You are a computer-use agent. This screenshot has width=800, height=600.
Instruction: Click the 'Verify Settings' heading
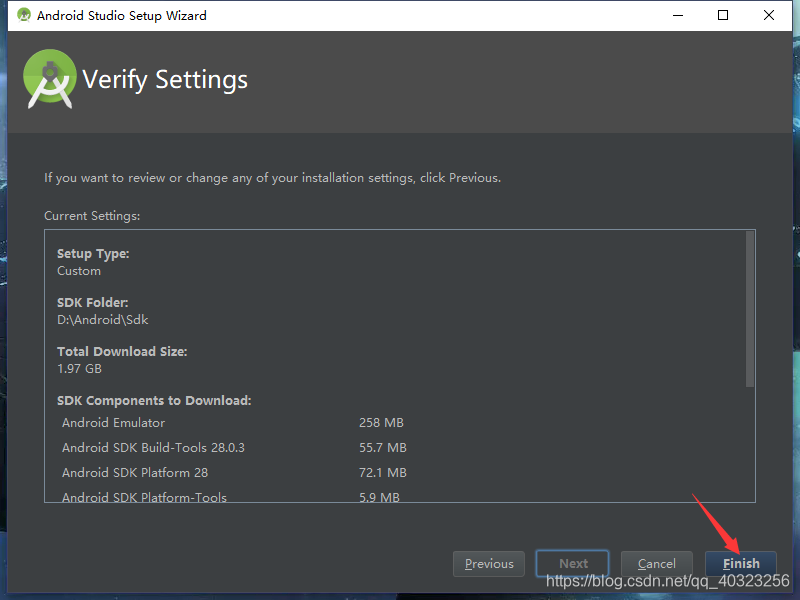point(165,80)
